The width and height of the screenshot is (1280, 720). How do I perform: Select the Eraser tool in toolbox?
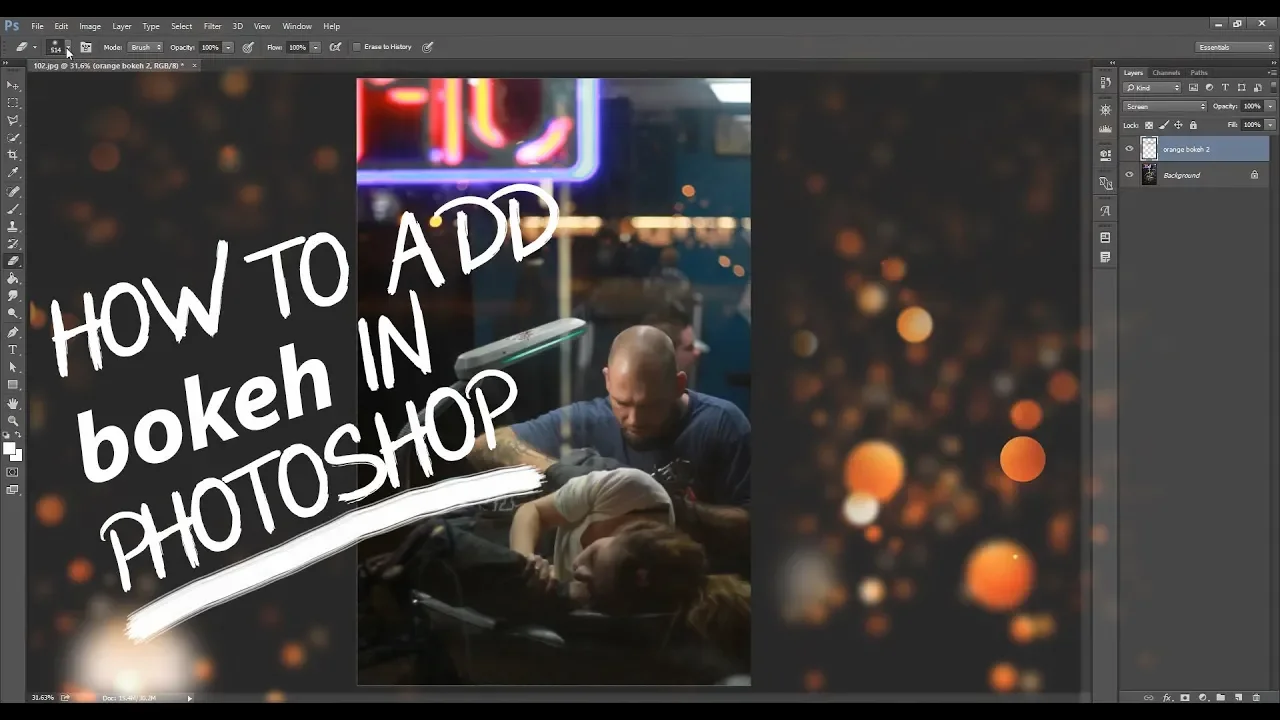point(13,261)
